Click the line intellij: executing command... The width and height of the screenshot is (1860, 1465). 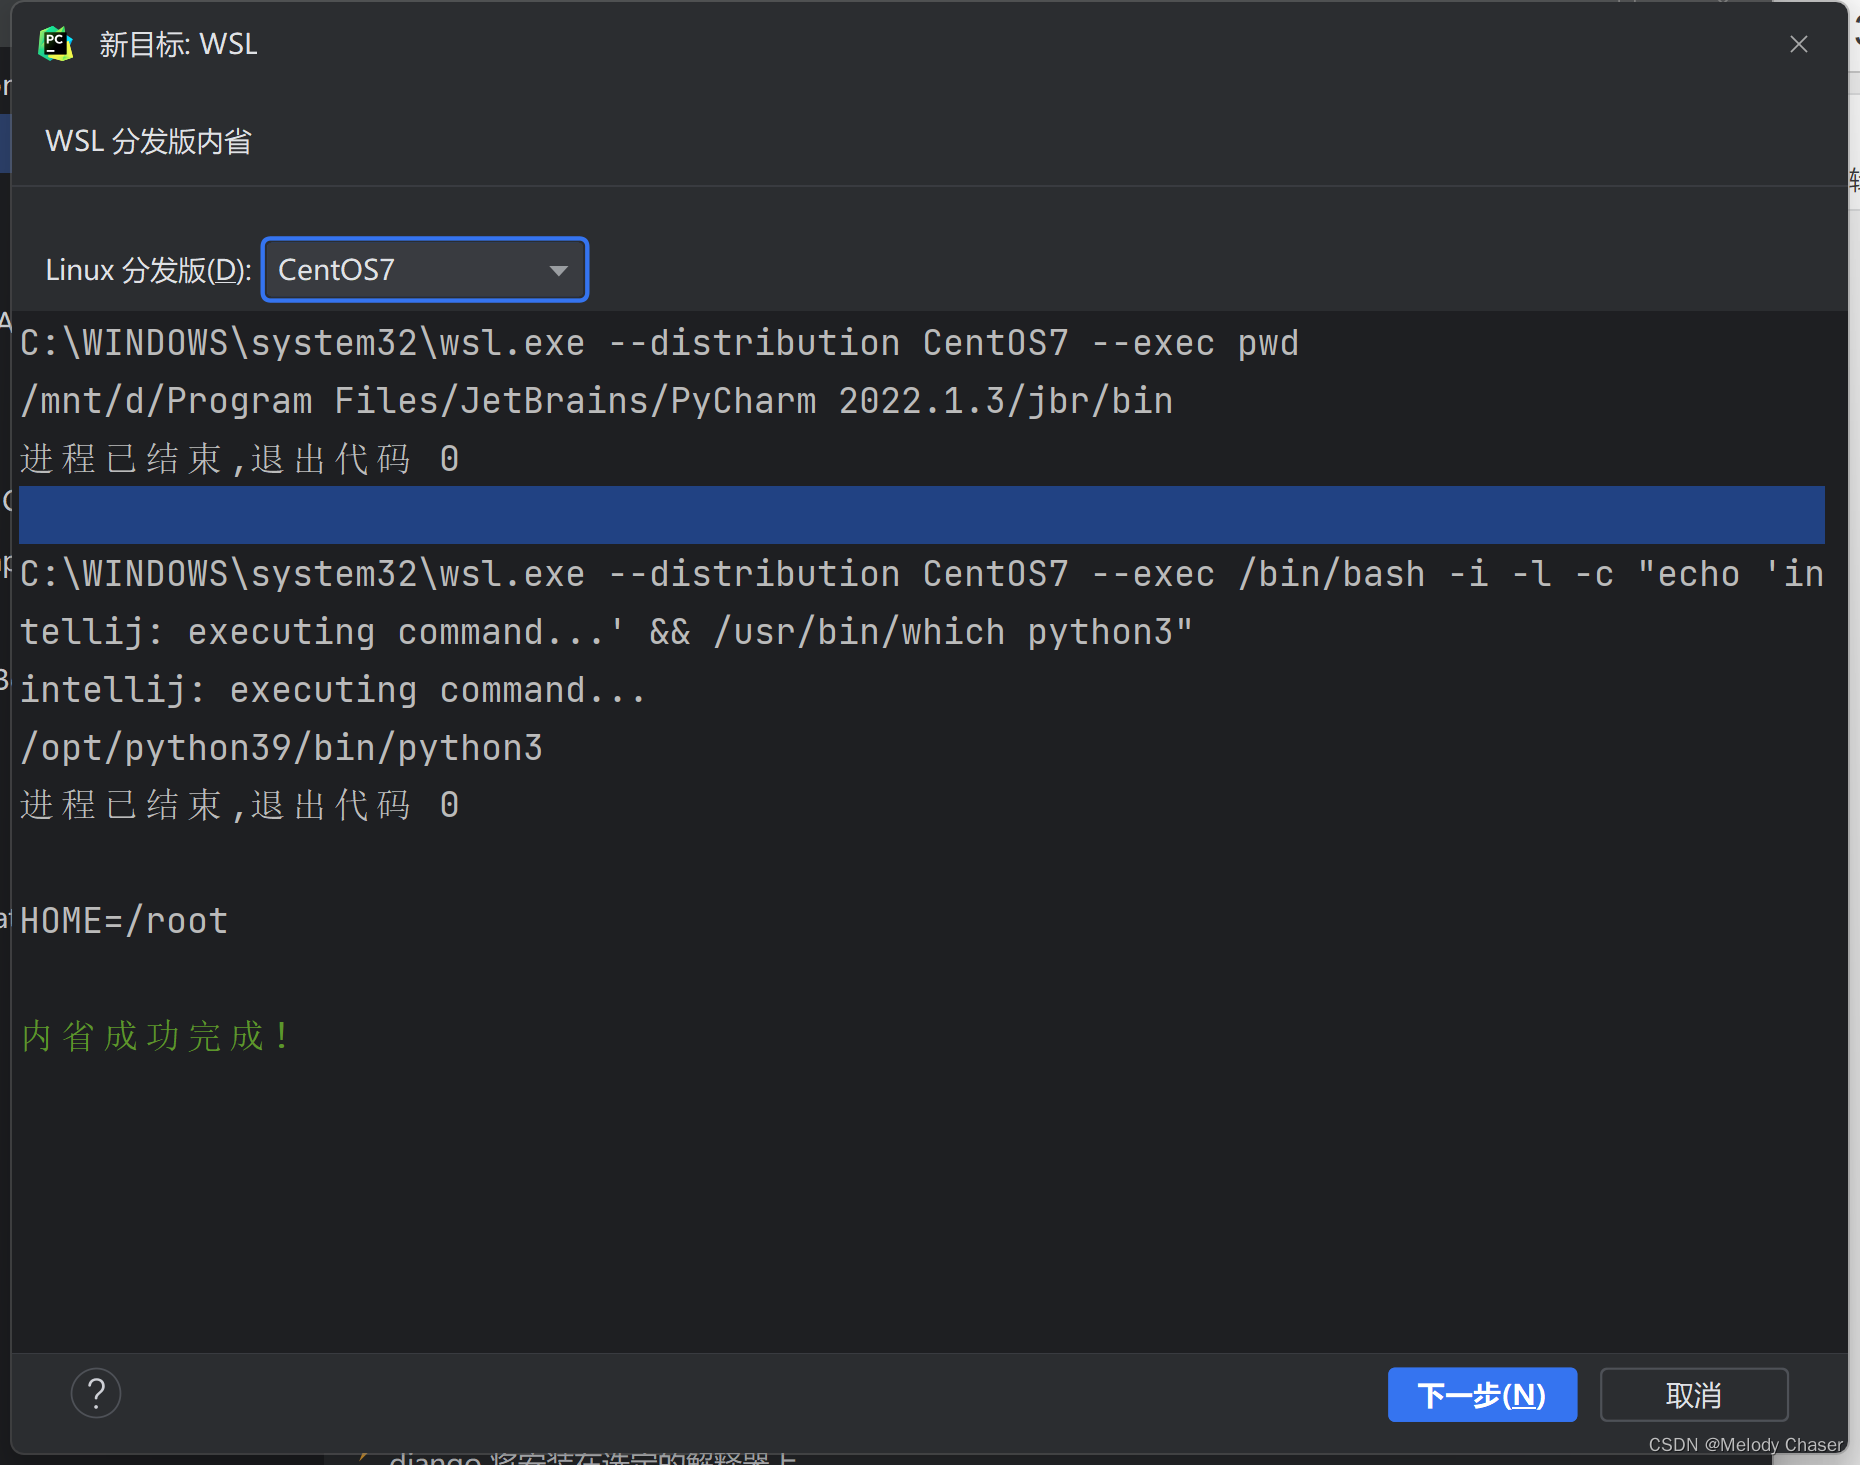coord(333,690)
